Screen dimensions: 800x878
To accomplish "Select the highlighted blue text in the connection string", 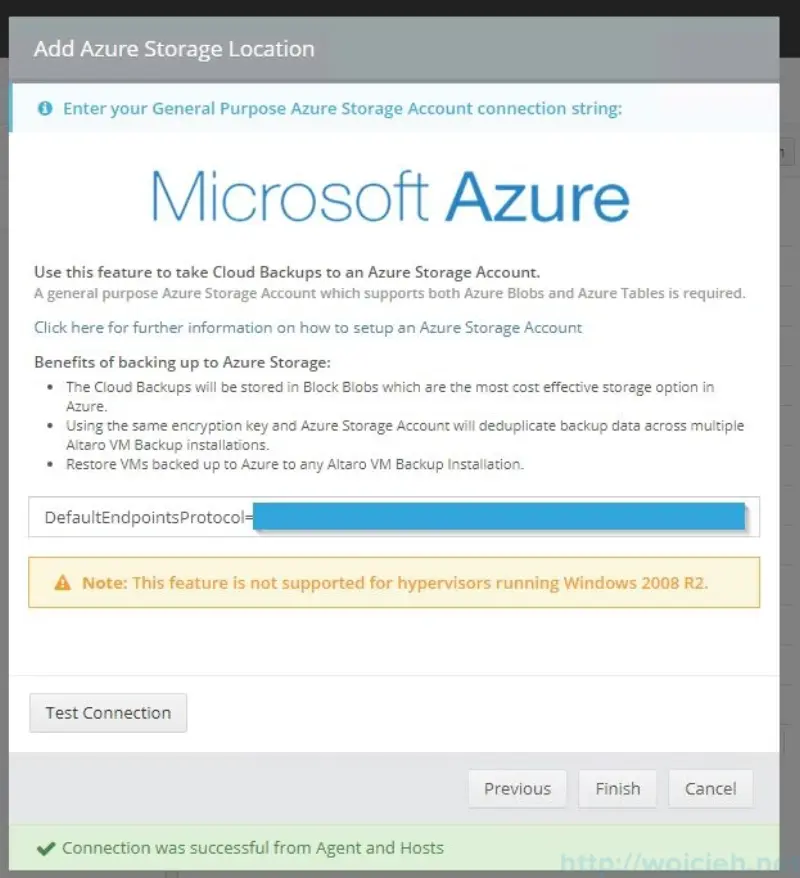I will tap(500, 516).
